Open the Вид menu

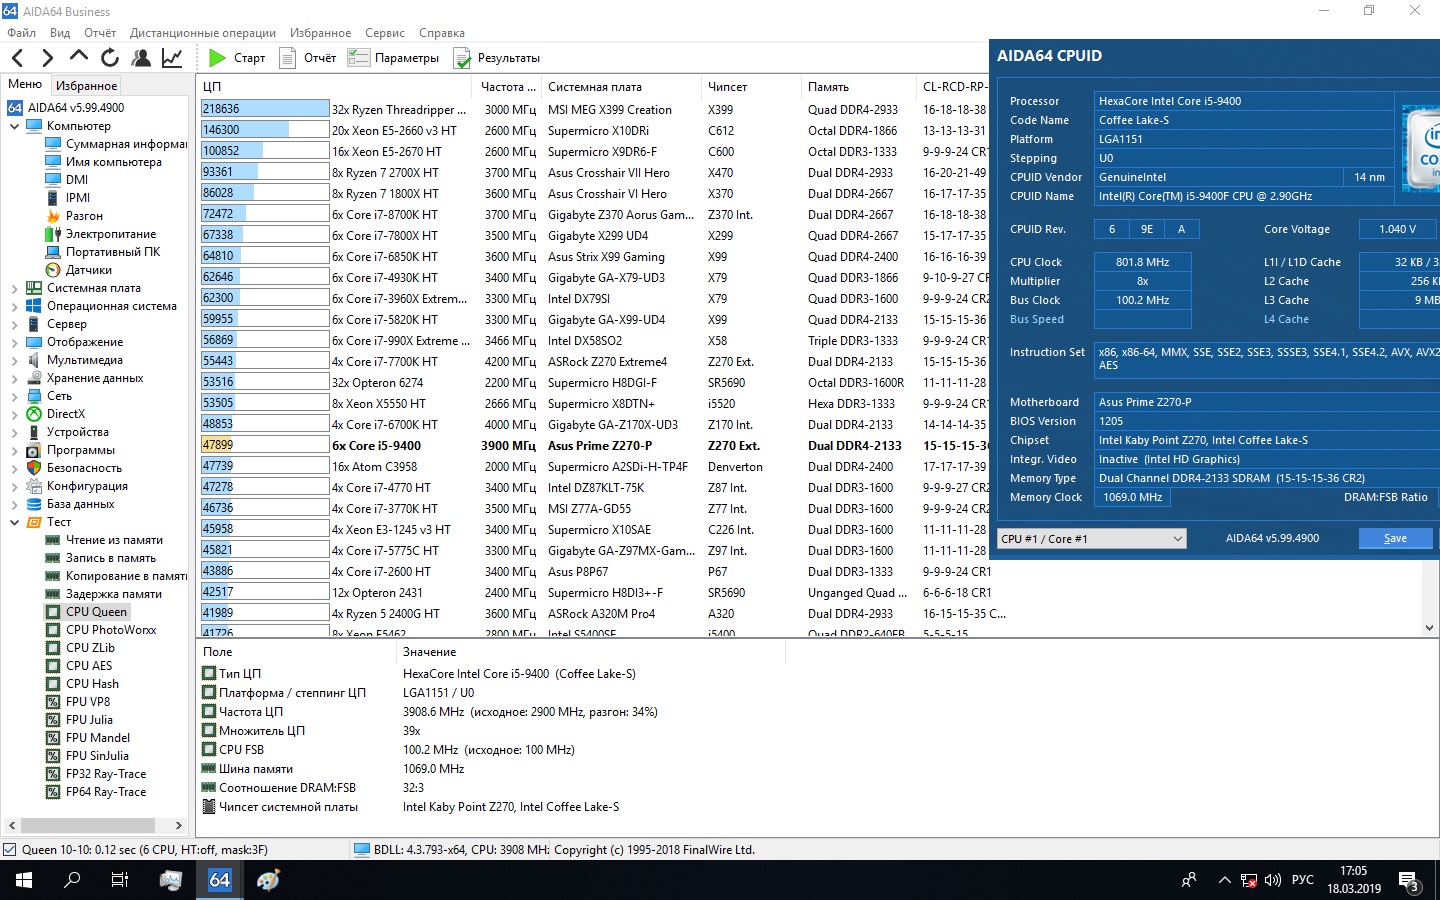pos(60,33)
